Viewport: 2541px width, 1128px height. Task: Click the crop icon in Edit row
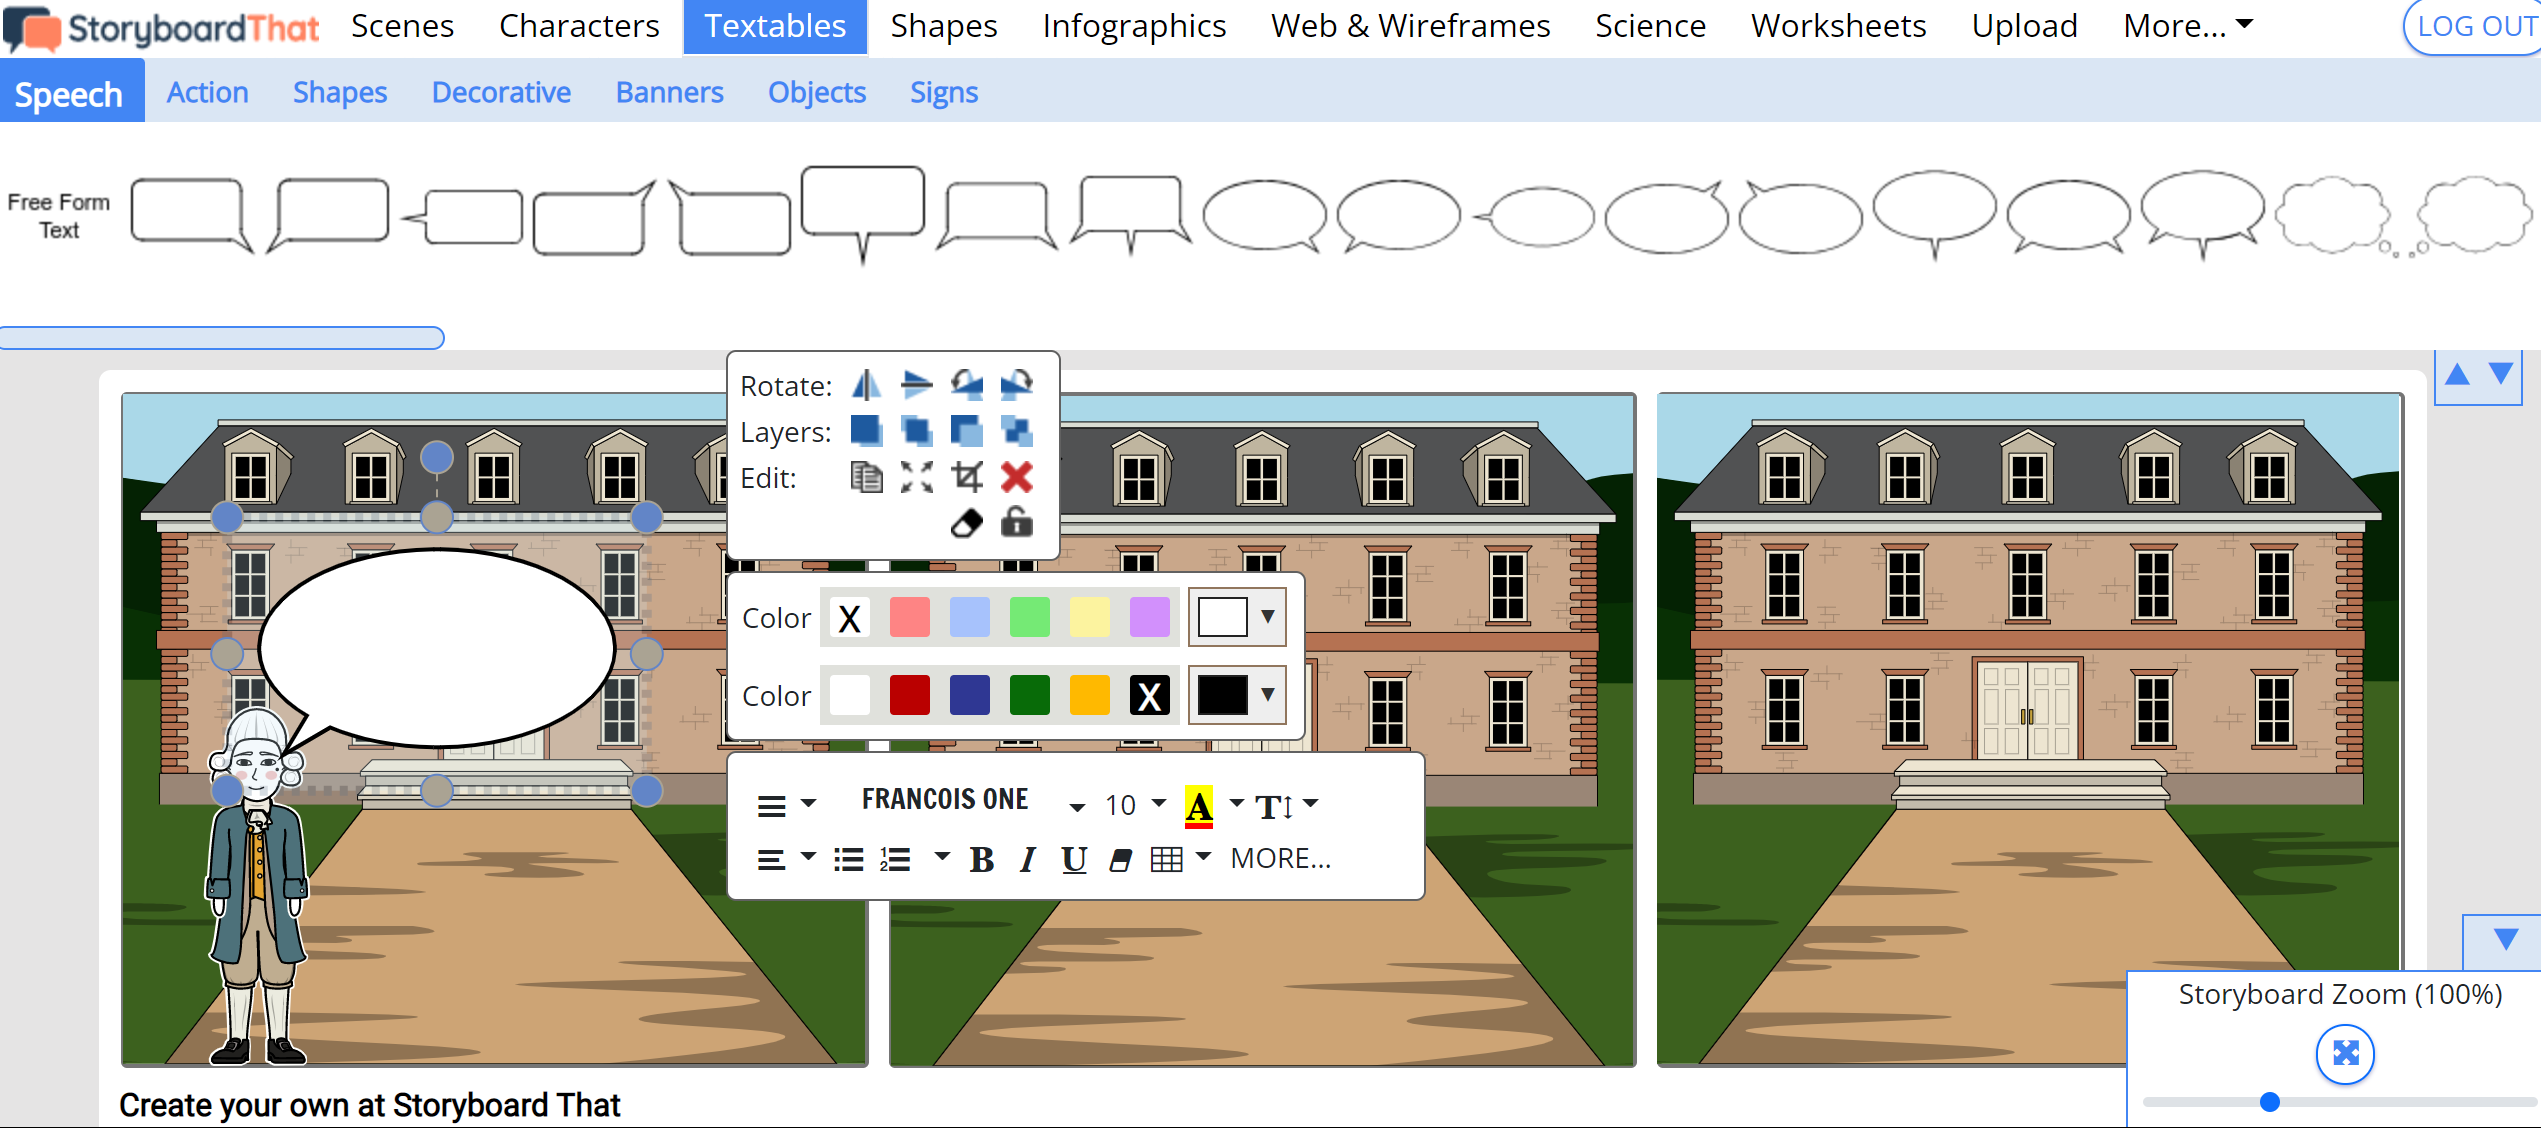pyautogui.click(x=967, y=477)
